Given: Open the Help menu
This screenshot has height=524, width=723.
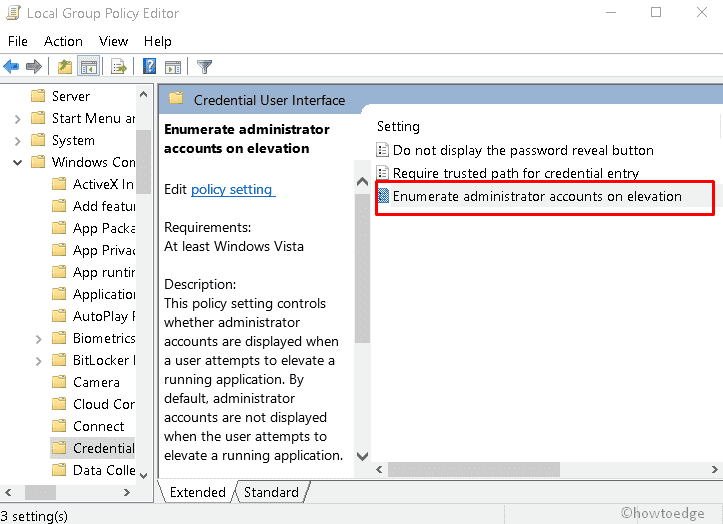Looking at the screenshot, I should [x=158, y=42].
